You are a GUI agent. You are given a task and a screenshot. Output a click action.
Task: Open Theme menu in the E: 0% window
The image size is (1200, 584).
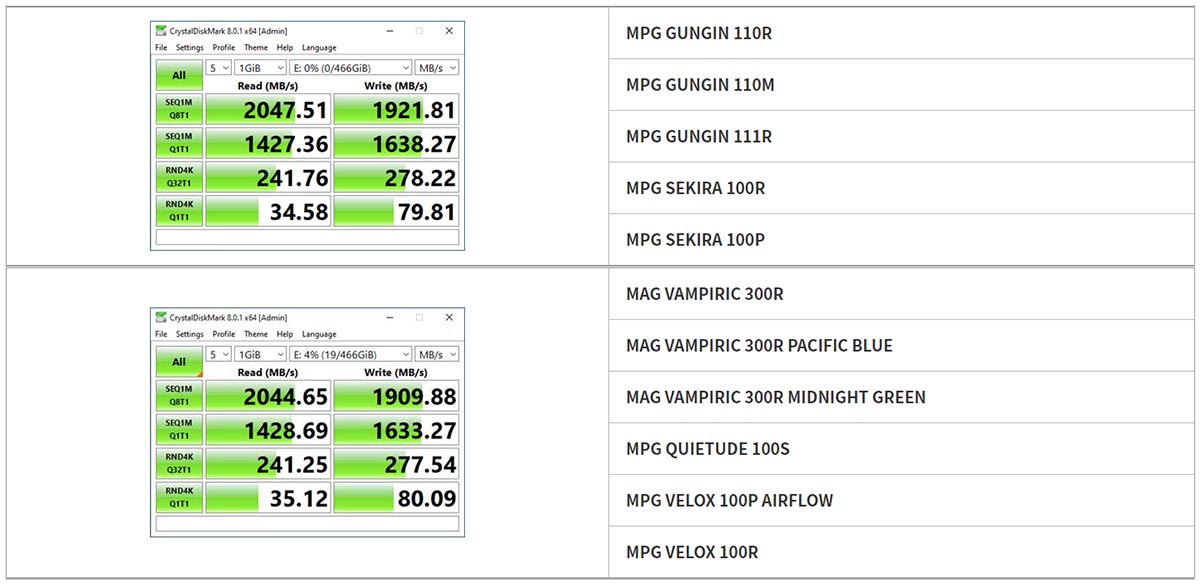pos(256,47)
